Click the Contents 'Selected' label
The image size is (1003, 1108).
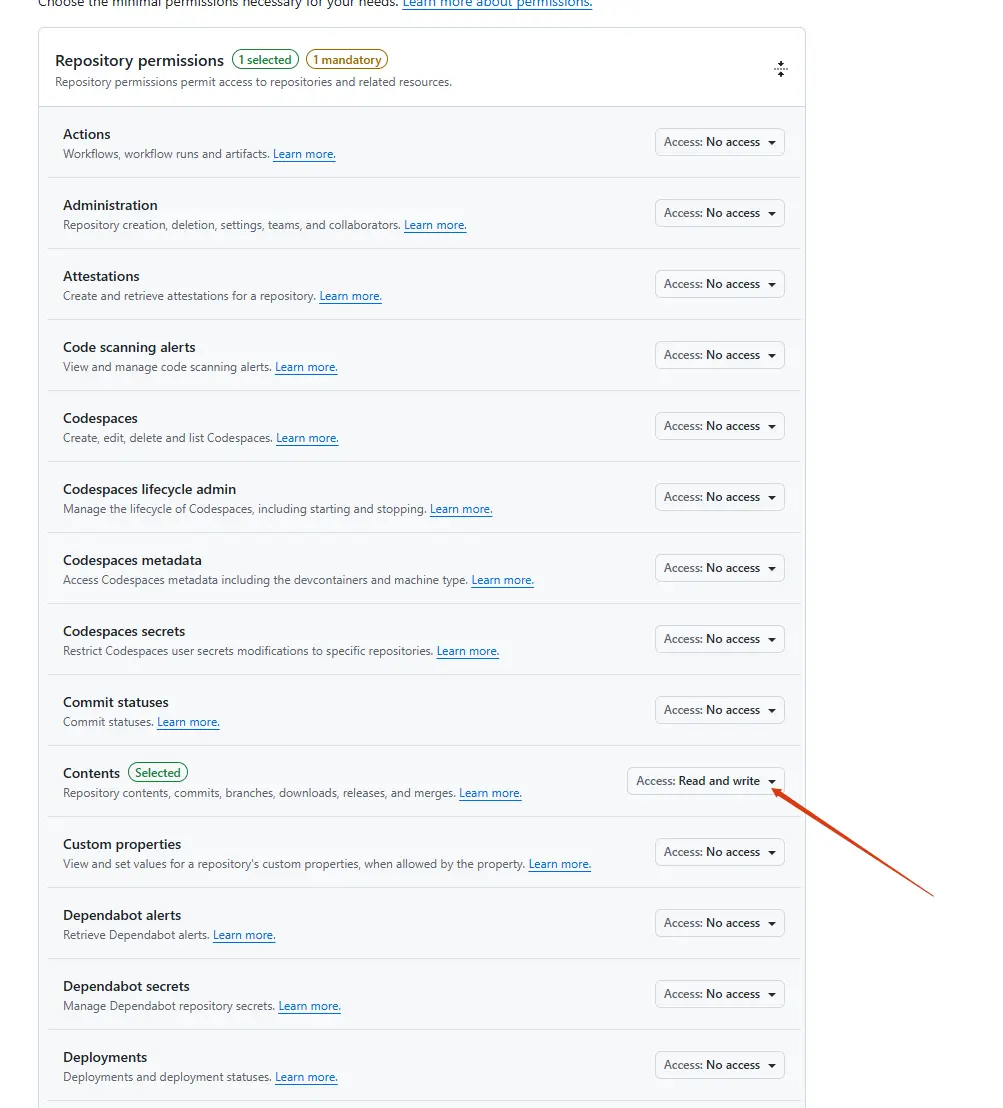(158, 773)
